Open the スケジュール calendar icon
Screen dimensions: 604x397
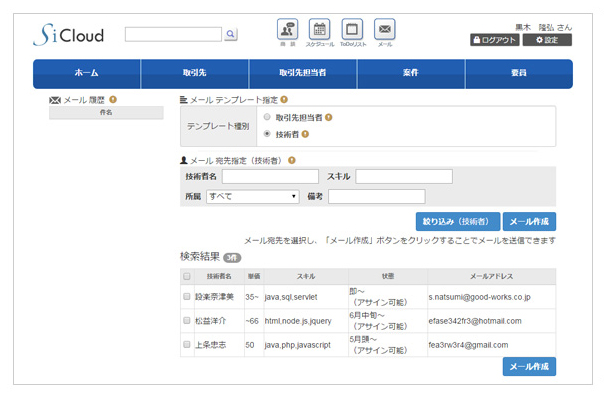(319, 29)
